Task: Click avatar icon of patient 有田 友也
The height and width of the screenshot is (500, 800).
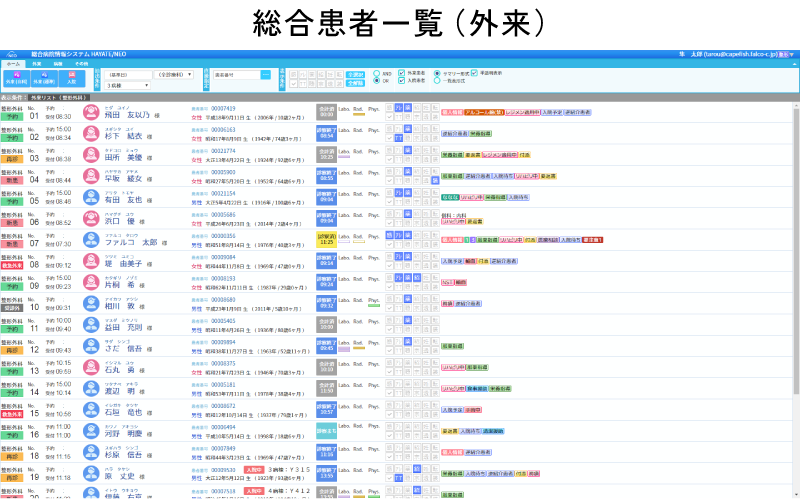Action: point(91,197)
